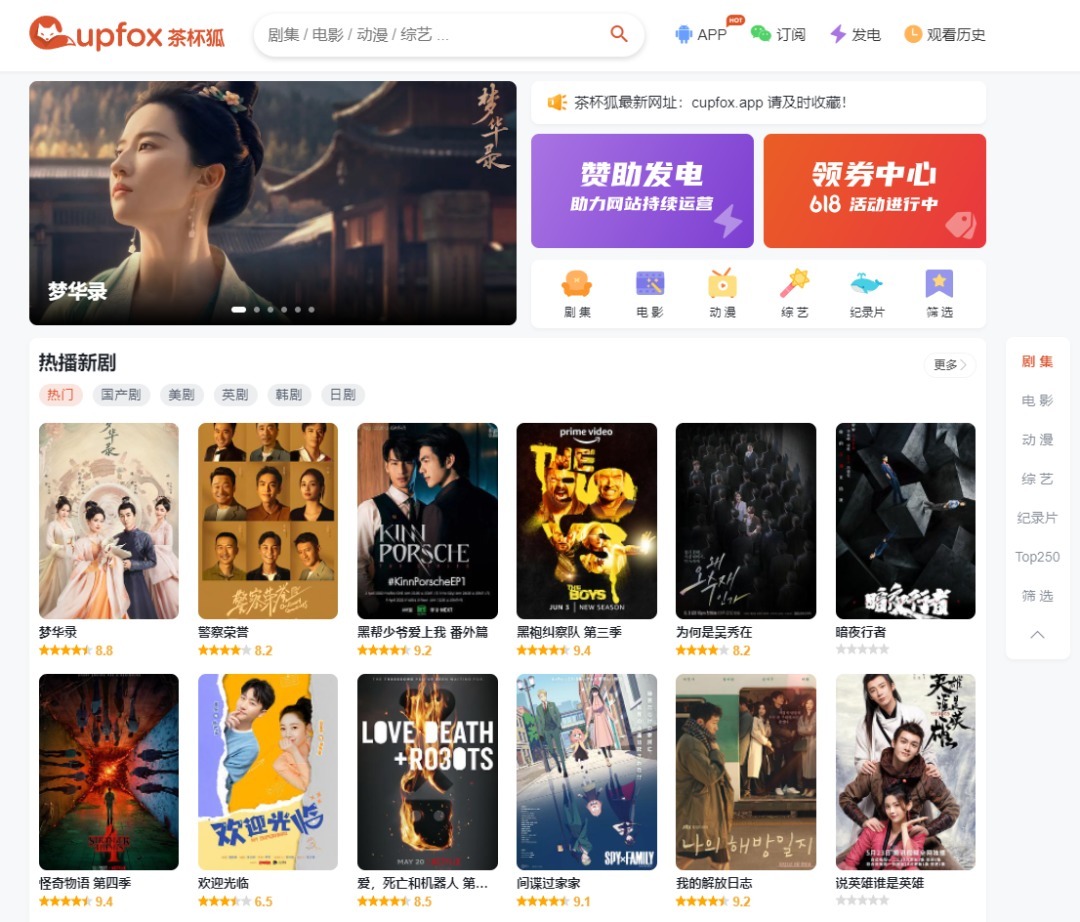Open the 怪奇物语 第四季 poster
The image size is (1080, 922).
[109, 772]
